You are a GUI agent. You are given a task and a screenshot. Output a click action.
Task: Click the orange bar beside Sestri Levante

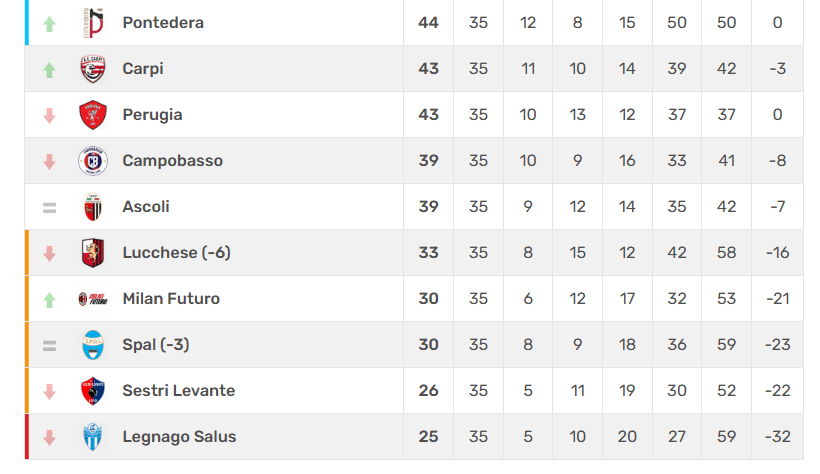coord(27,391)
